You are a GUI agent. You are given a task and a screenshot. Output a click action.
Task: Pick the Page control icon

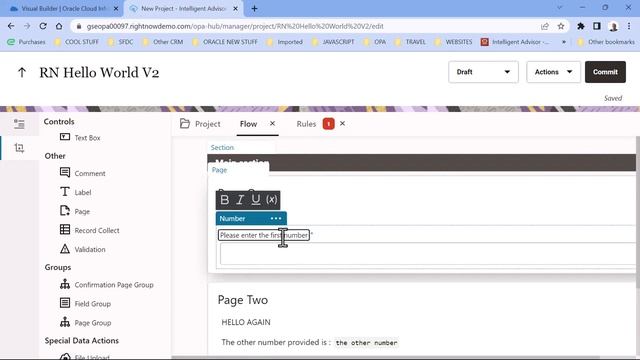pyautogui.click(x=64, y=211)
